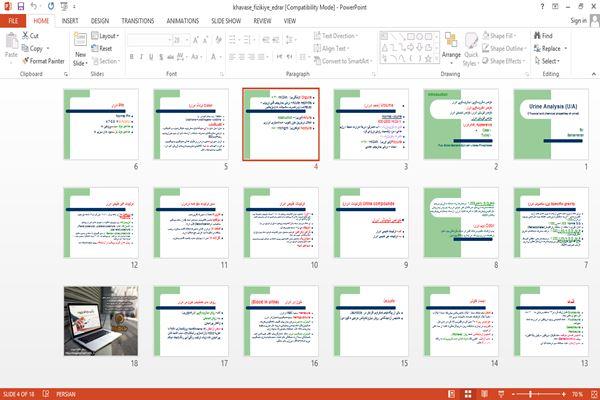
Task: Switch to the TRANSITIONS tab
Action: pos(138,21)
